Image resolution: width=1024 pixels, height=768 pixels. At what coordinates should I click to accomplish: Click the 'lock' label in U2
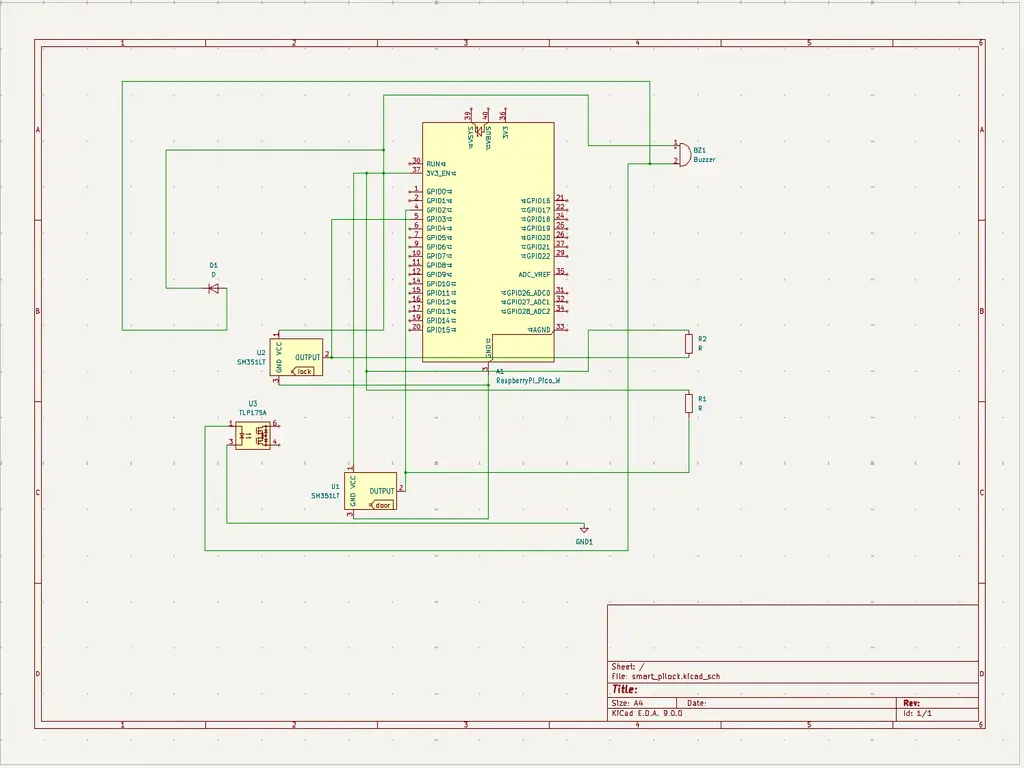click(x=304, y=371)
